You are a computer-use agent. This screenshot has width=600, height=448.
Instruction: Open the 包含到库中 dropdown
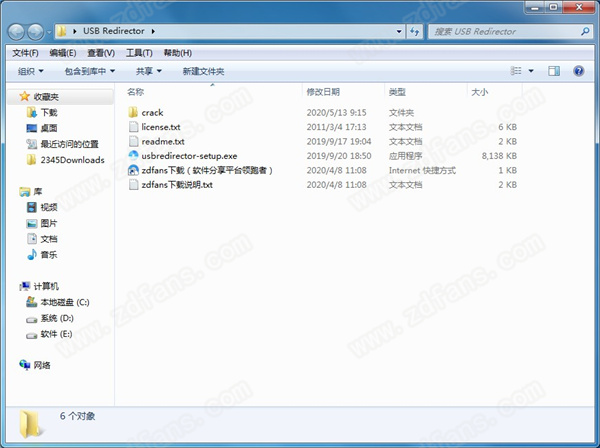(x=90, y=71)
